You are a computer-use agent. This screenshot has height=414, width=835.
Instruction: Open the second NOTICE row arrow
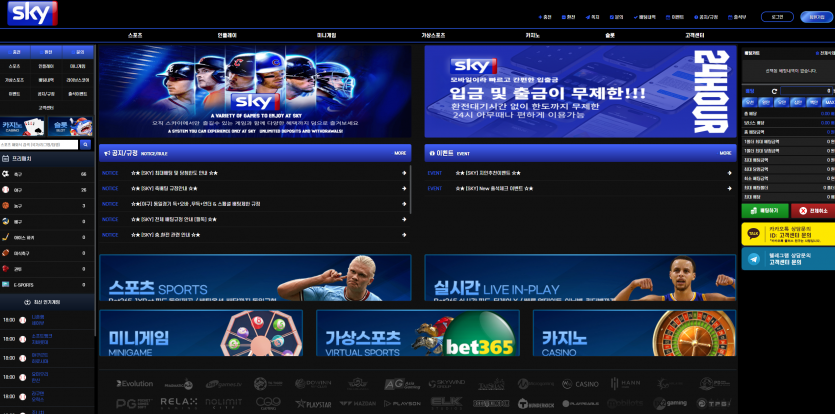[x=404, y=189]
